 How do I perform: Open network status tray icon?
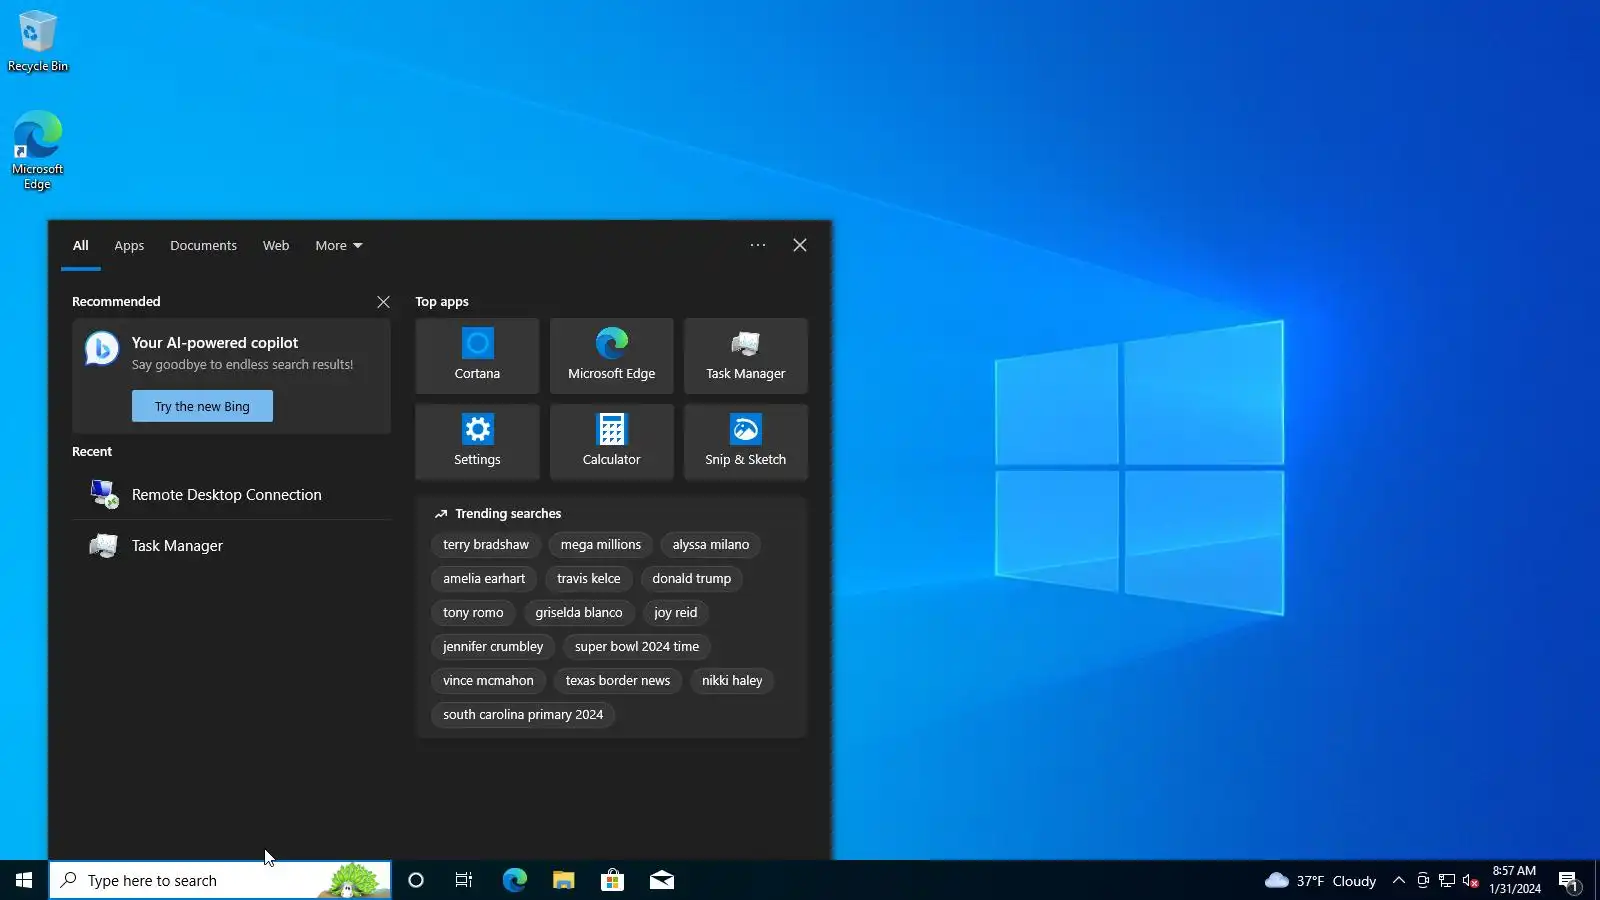tap(1447, 880)
